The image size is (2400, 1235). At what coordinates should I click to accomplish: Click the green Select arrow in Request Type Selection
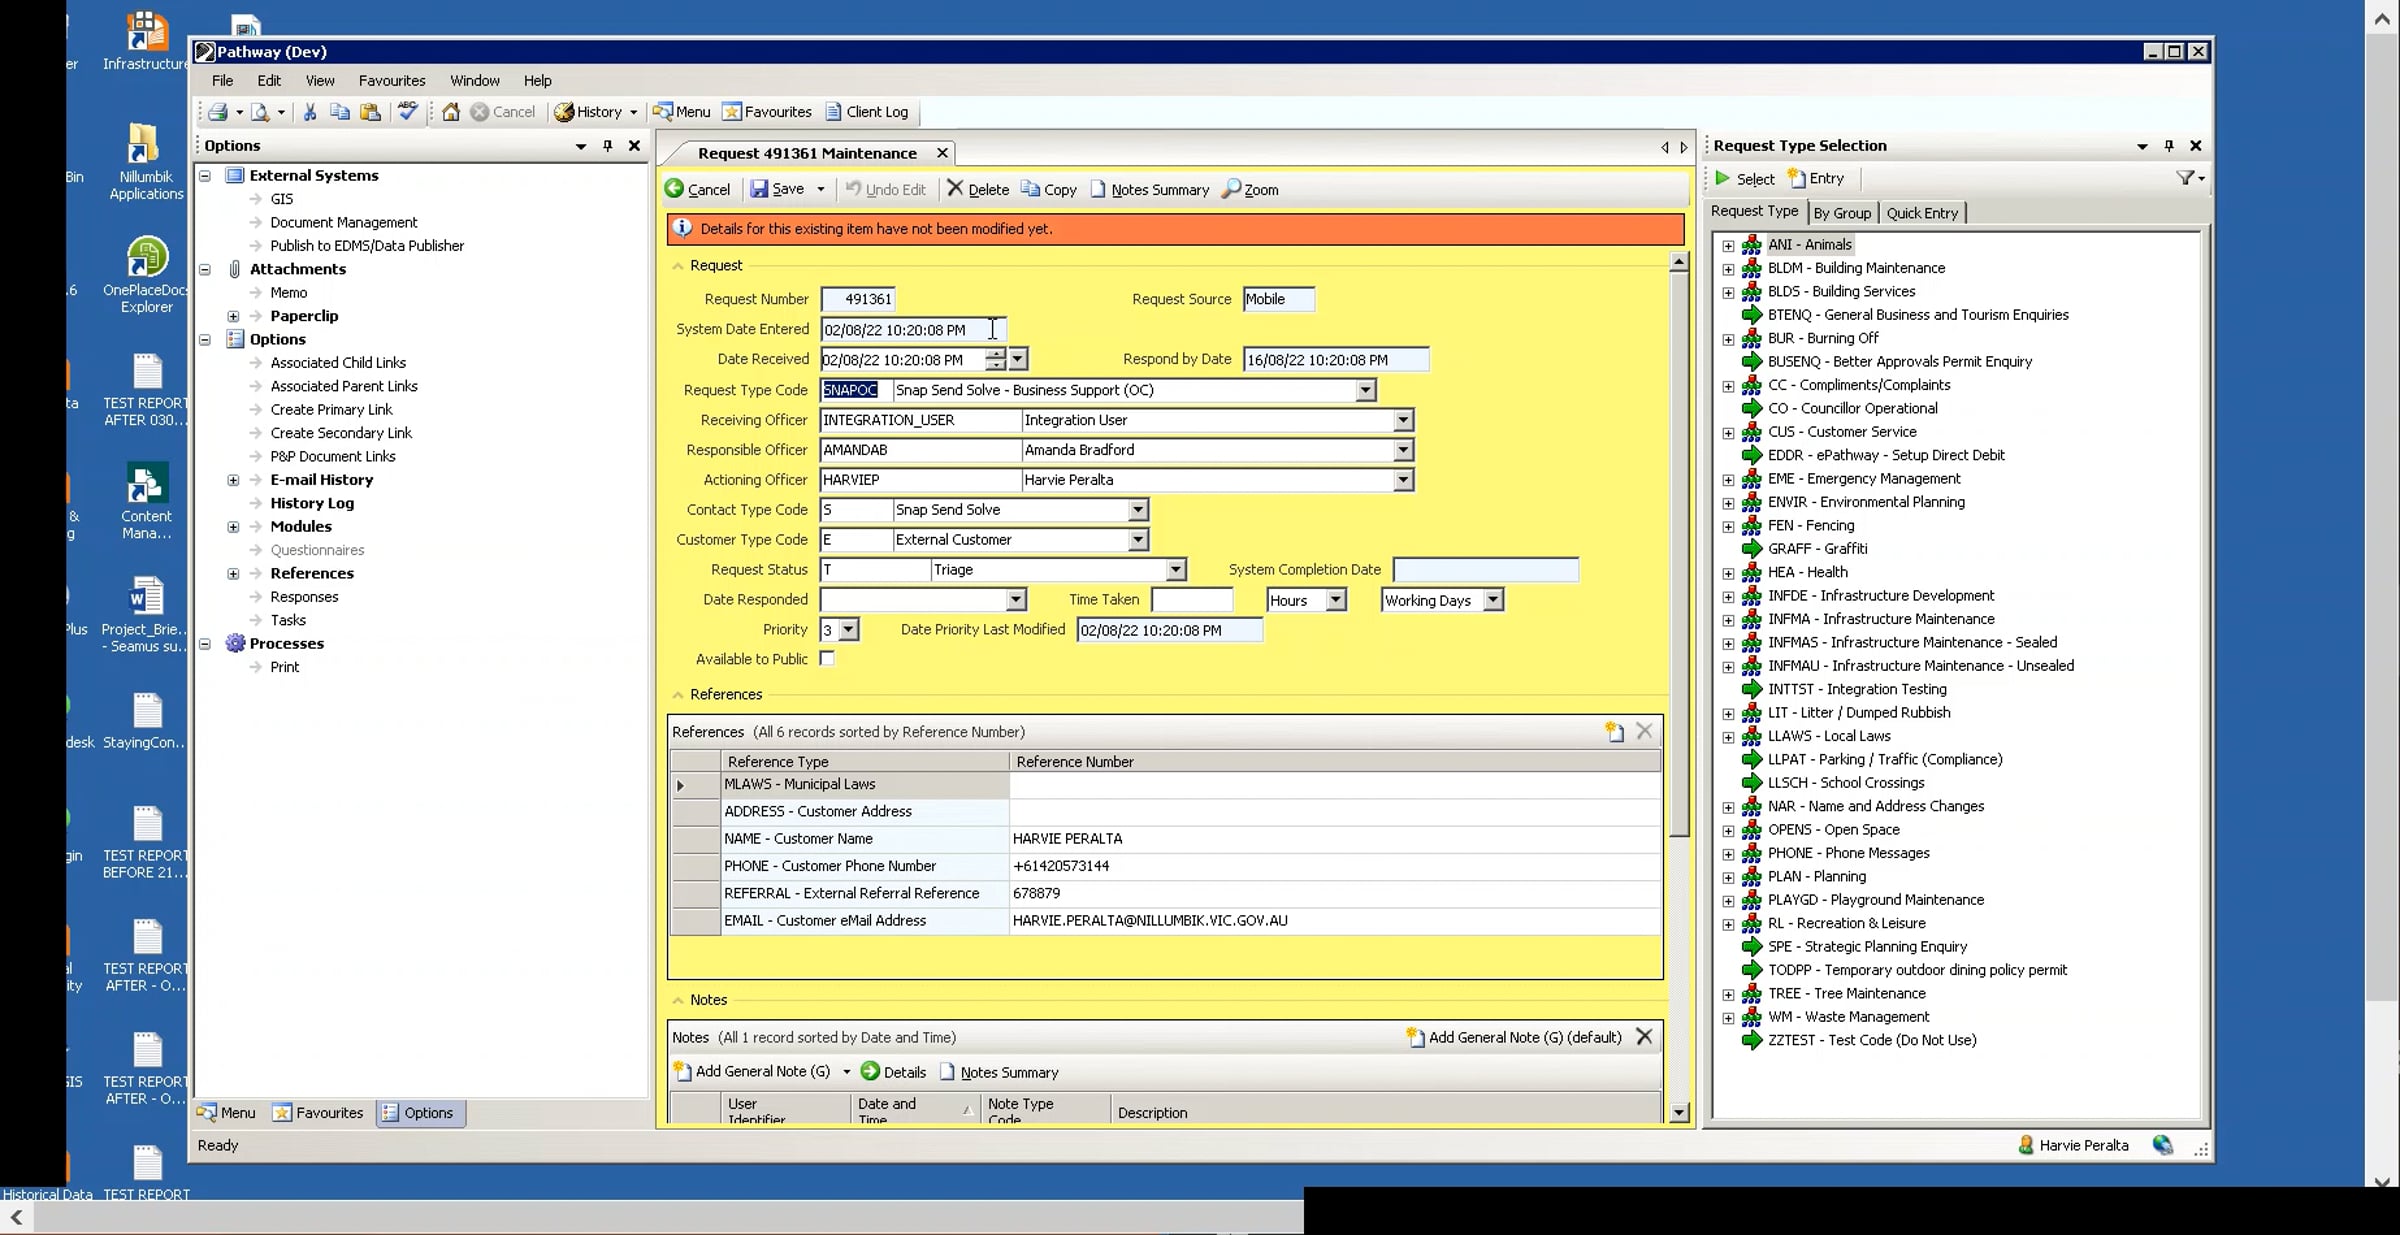coord(1723,178)
